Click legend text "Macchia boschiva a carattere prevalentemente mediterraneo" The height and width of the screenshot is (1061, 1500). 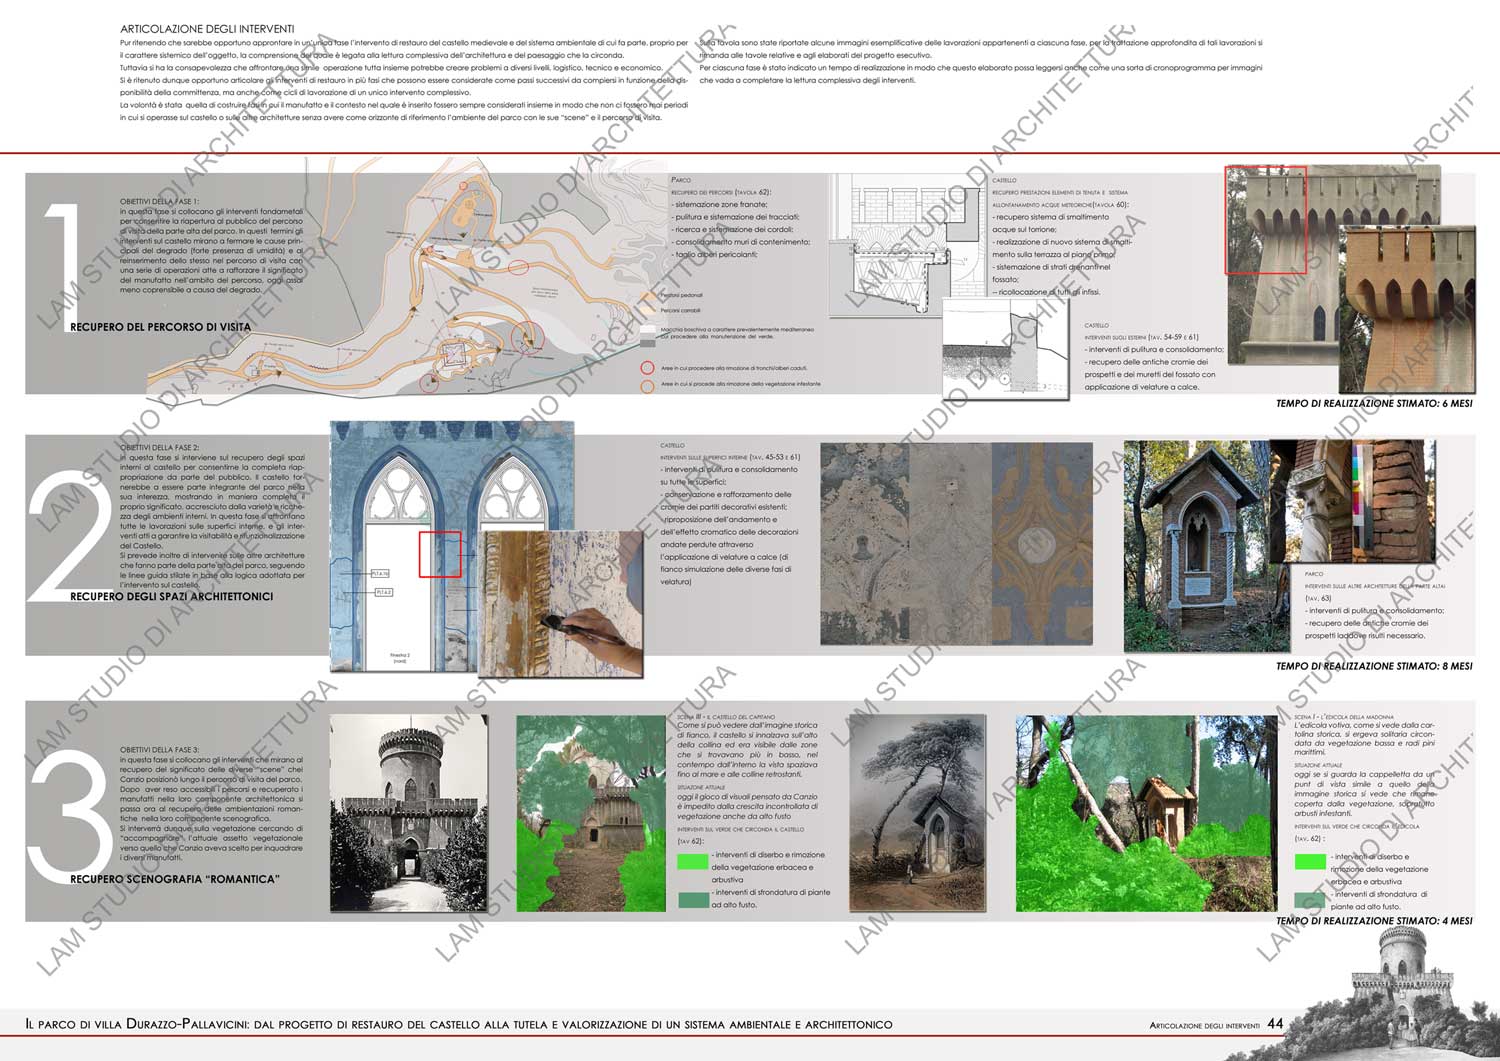[x=737, y=329]
